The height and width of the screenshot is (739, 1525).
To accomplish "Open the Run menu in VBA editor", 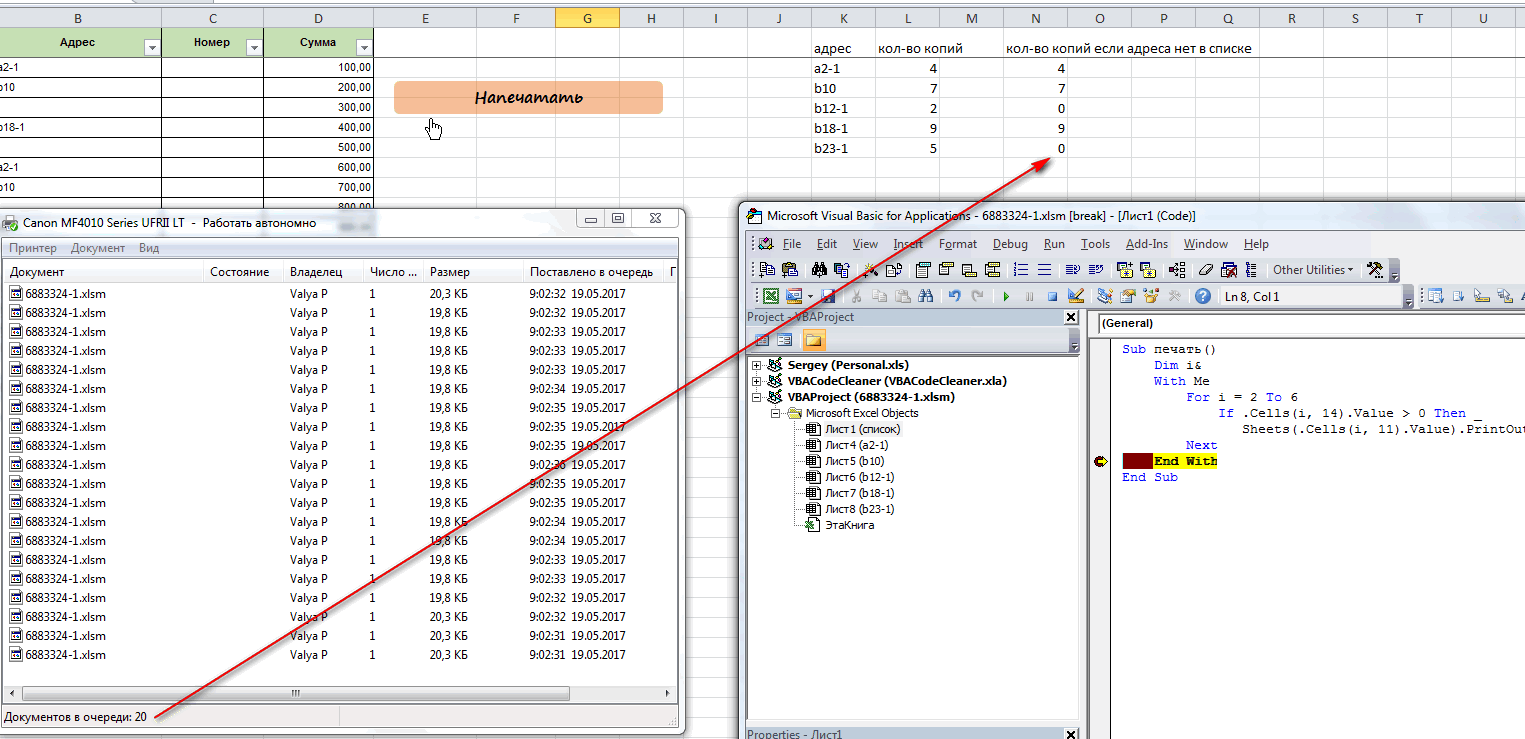I will coord(1054,244).
